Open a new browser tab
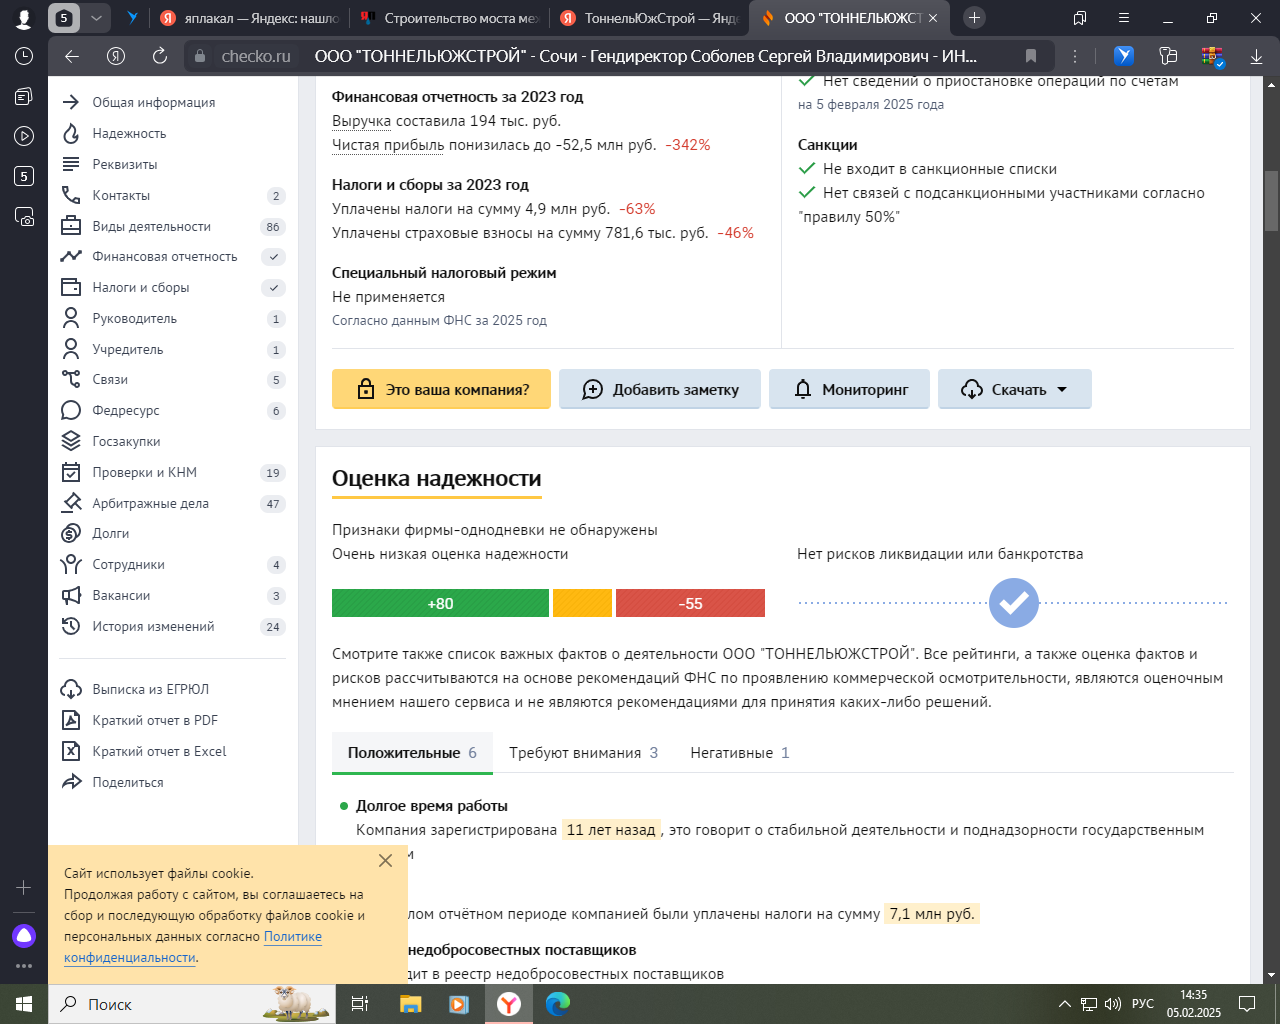 tap(975, 18)
